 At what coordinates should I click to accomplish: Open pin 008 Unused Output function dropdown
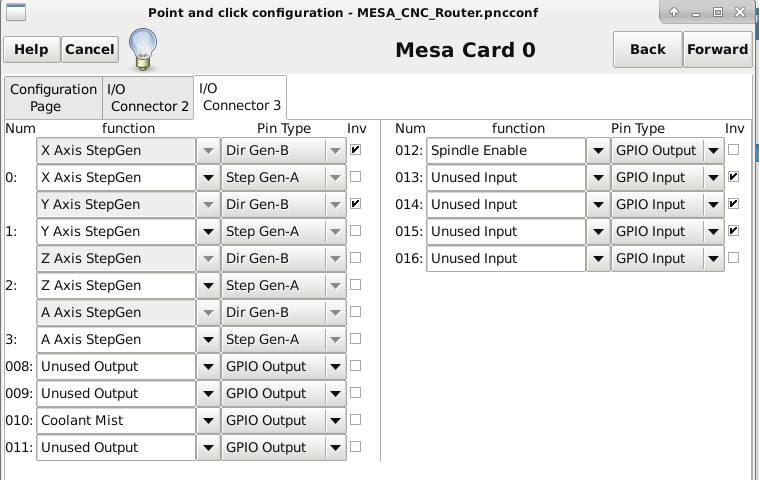point(208,366)
